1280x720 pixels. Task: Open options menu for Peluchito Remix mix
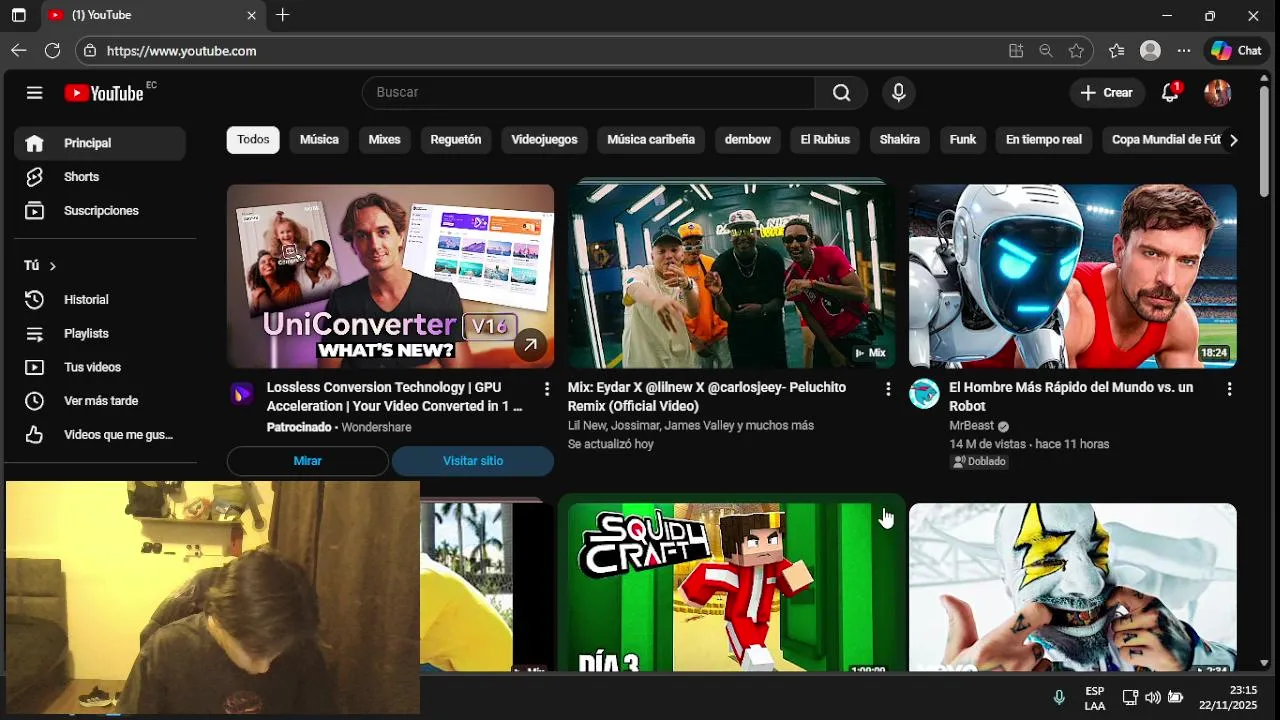tap(888, 389)
